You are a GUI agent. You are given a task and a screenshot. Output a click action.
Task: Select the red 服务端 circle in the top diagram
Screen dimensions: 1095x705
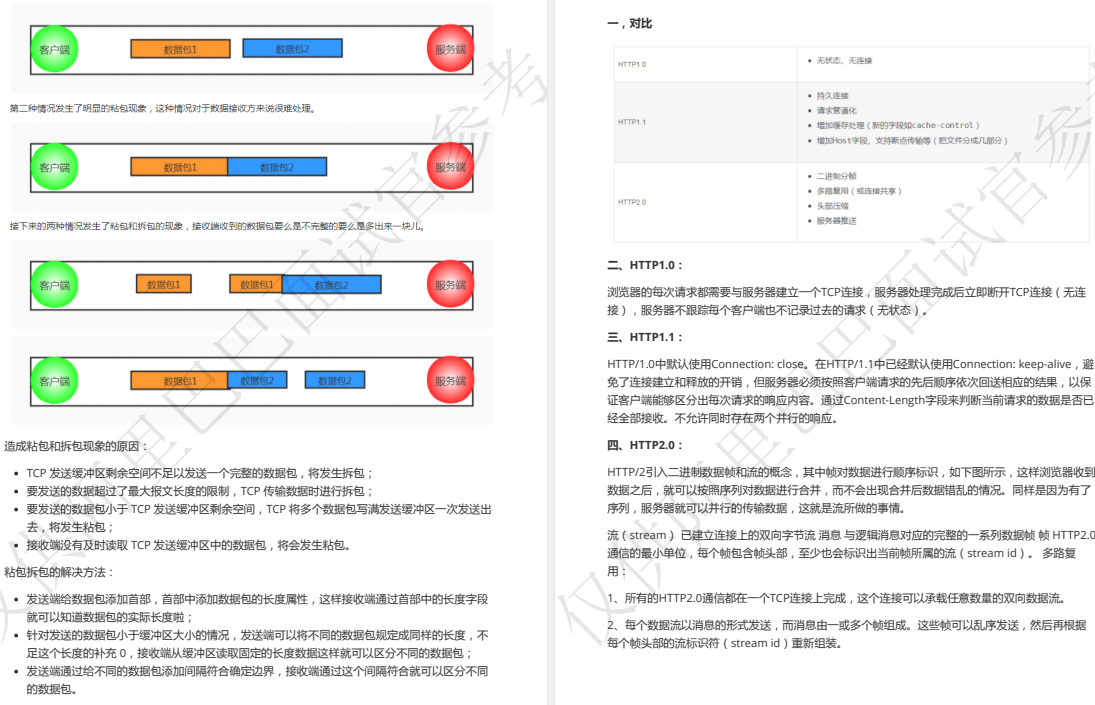(449, 47)
